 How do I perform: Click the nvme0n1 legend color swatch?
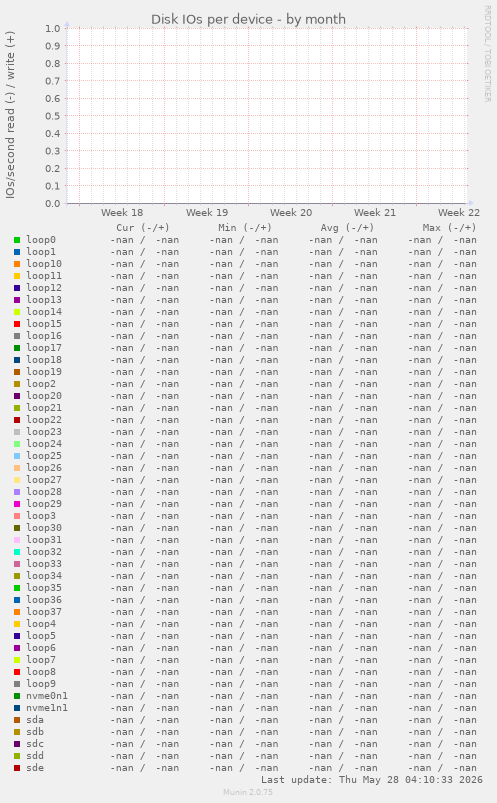pos(17,696)
